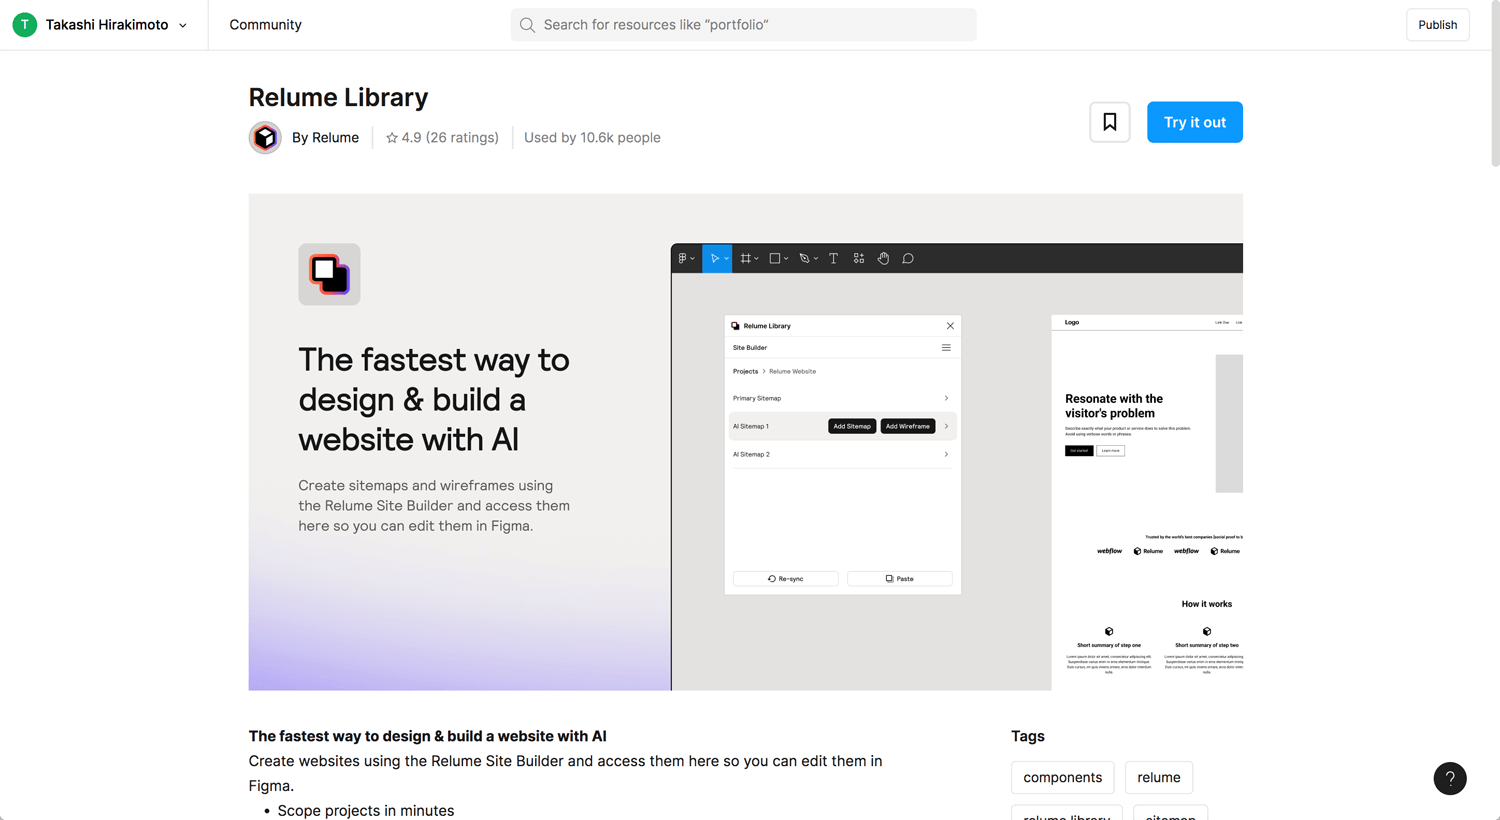
Task: Click the relume tag
Action: pos(1158,777)
